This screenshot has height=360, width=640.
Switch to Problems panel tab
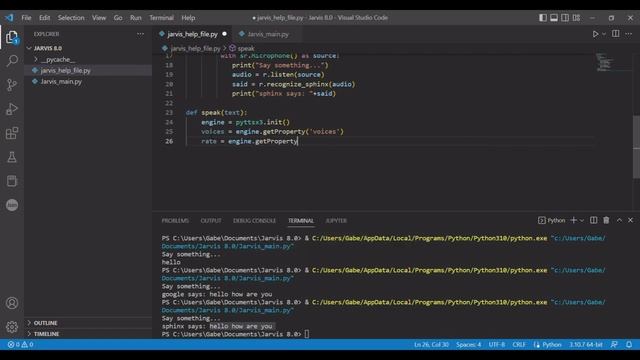point(175,220)
